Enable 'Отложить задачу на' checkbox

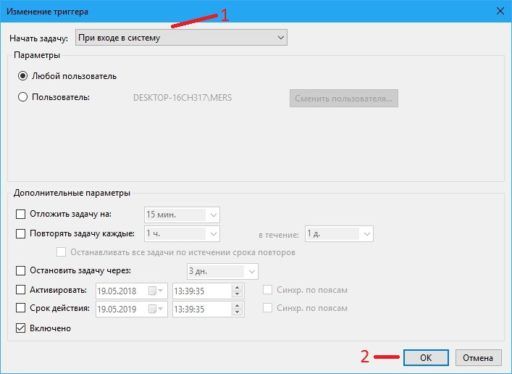[x=21, y=214]
